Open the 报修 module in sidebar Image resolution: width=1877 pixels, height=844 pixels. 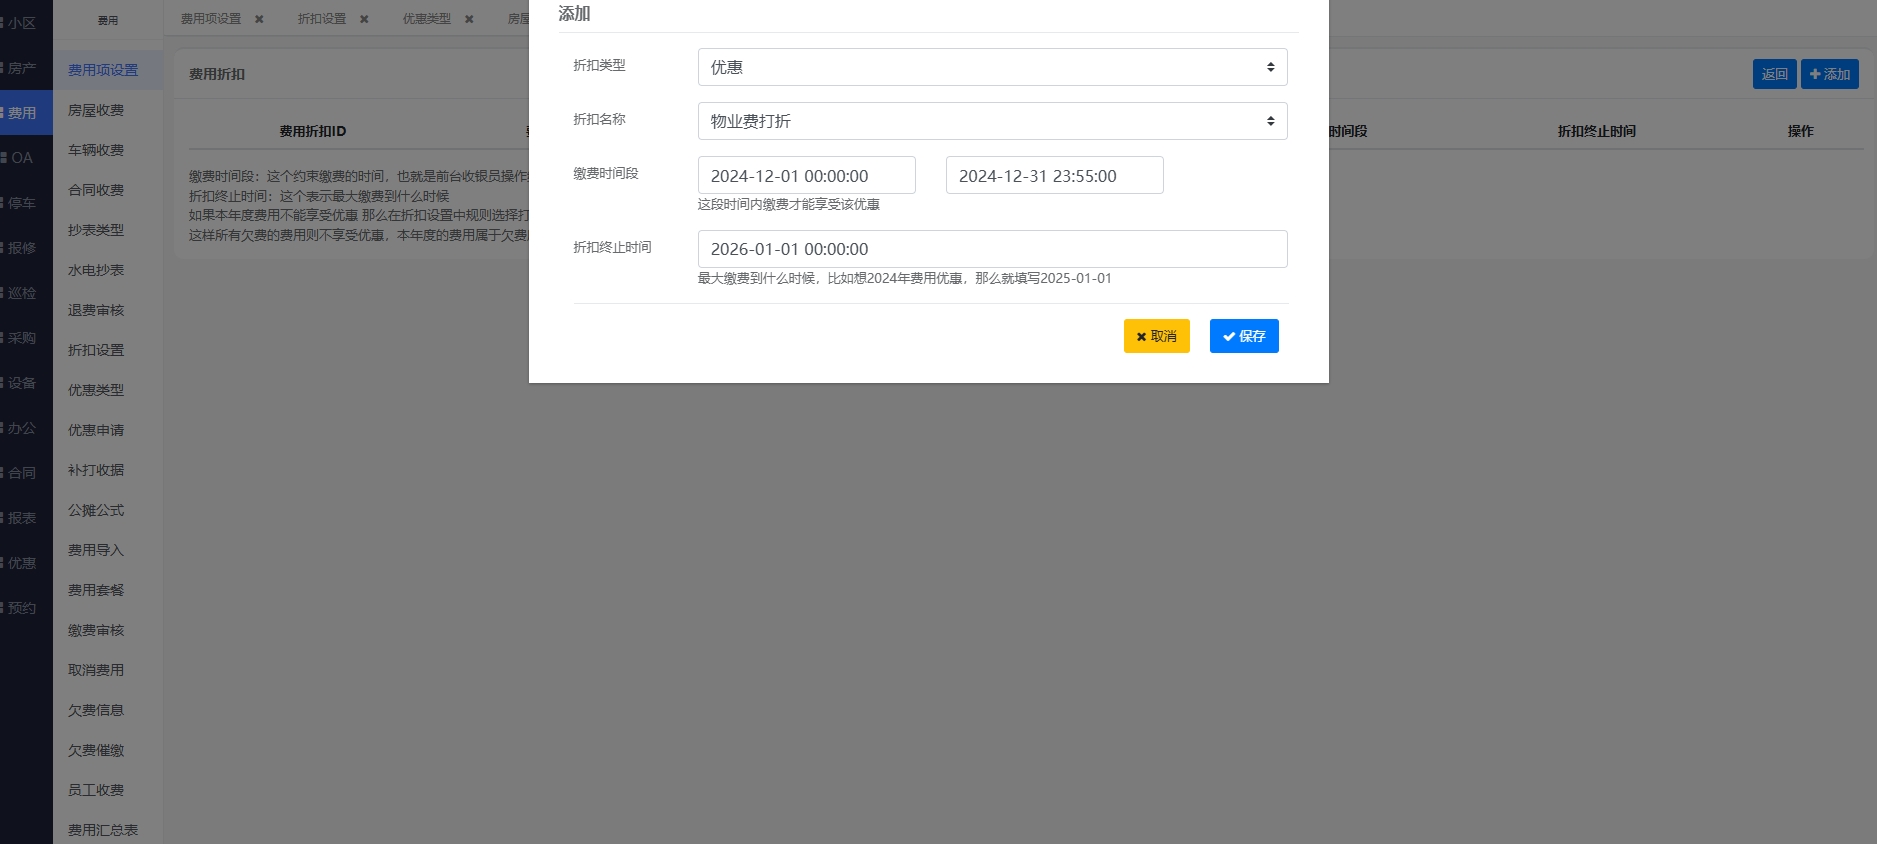(22, 248)
